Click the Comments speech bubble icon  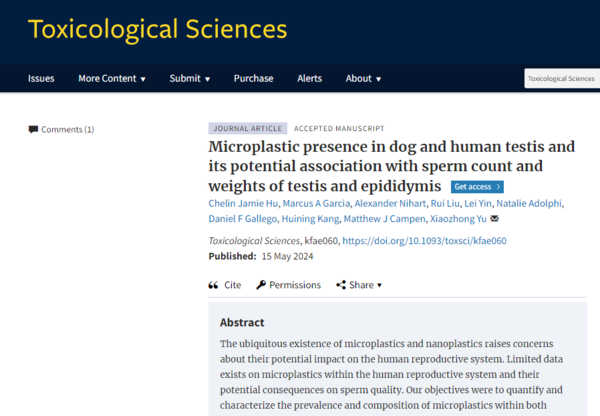pos(33,129)
